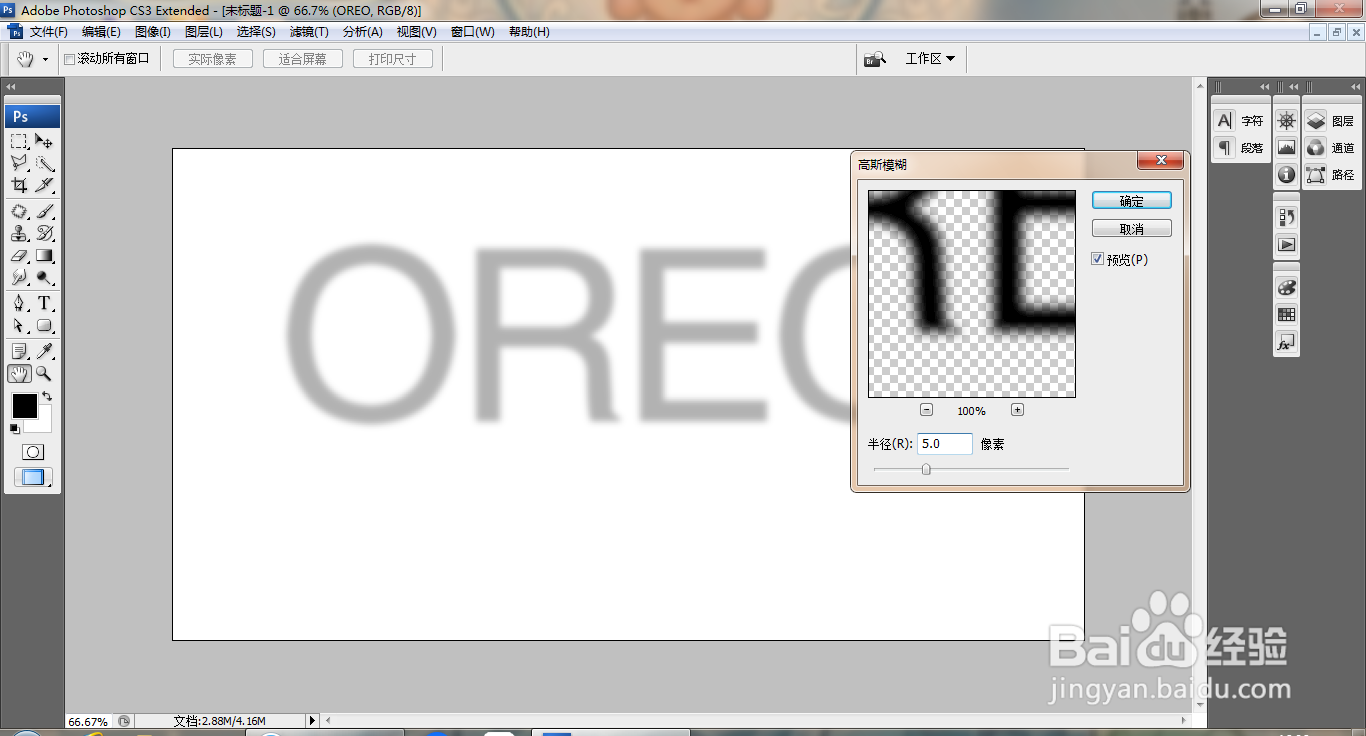The width and height of the screenshot is (1366, 736).
Task: Open the Info panel icon
Action: point(1286,175)
